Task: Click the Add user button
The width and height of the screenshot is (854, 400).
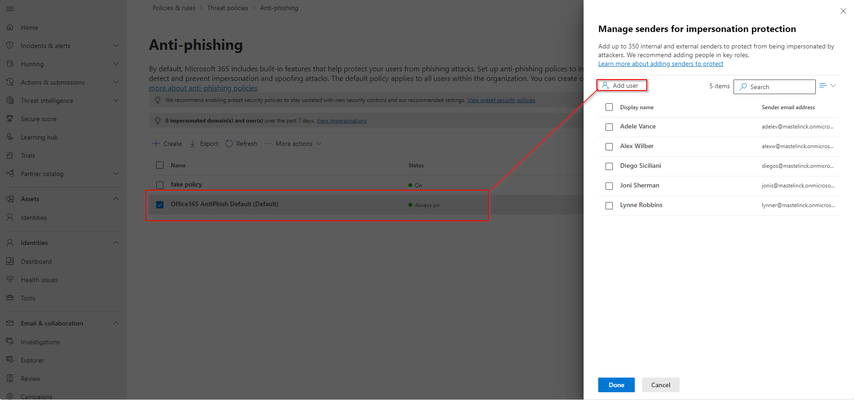Action: pyautogui.click(x=621, y=86)
